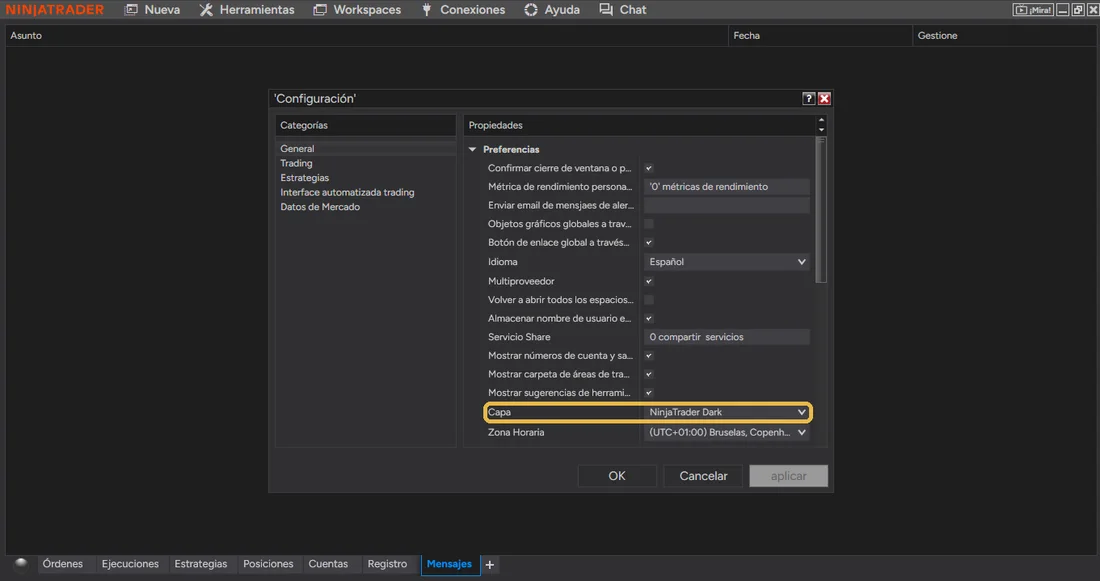This screenshot has height=581, width=1100.
Task: Collapse the Preferencias section
Action: pos(472,149)
